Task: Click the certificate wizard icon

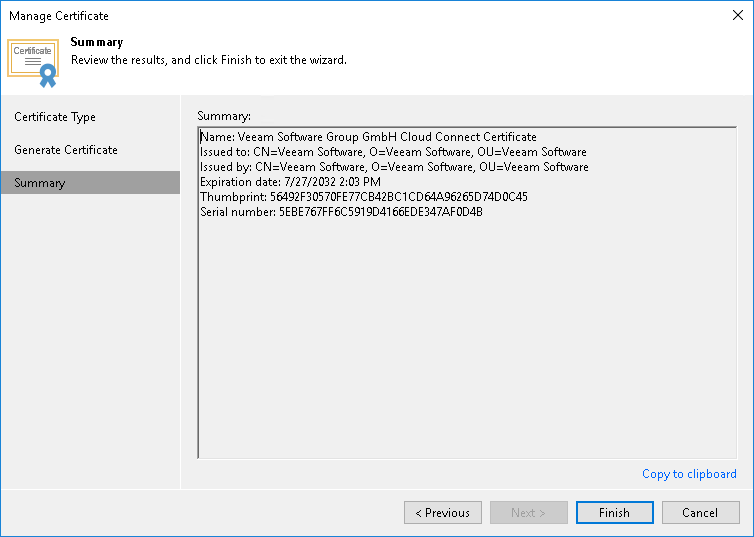Action: click(33, 63)
